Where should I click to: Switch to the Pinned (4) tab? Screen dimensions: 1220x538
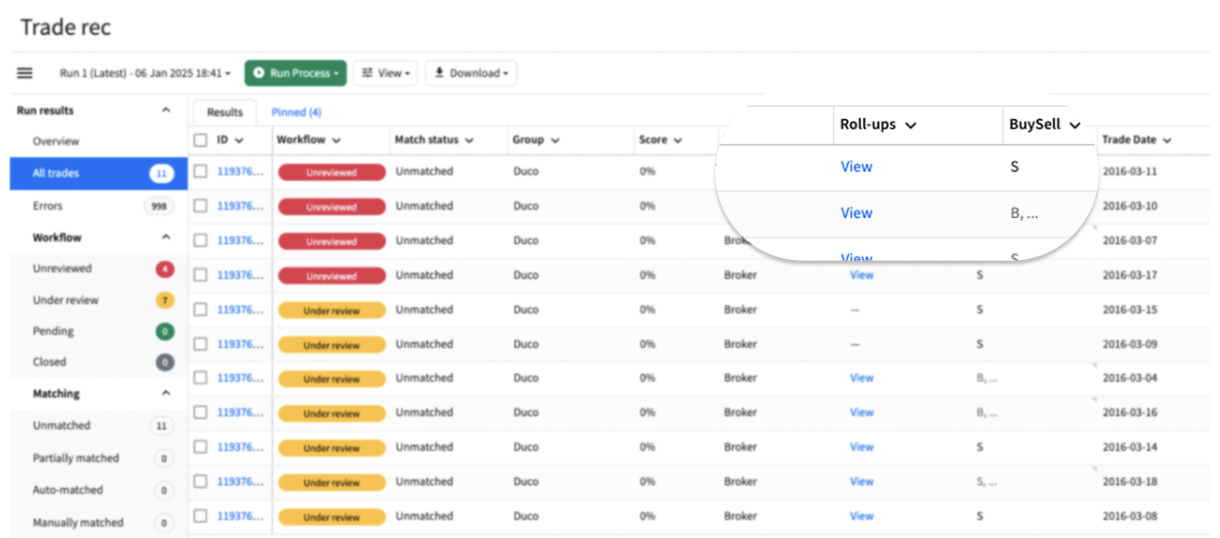click(x=296, y=113)
